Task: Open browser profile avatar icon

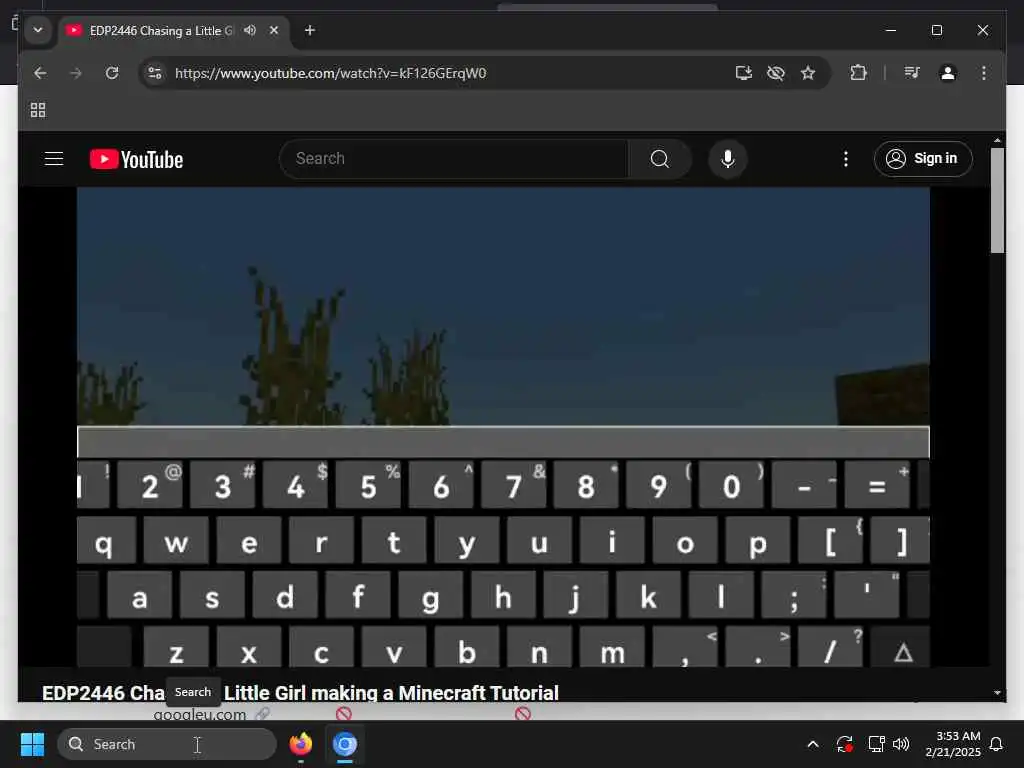Action: 948,73
